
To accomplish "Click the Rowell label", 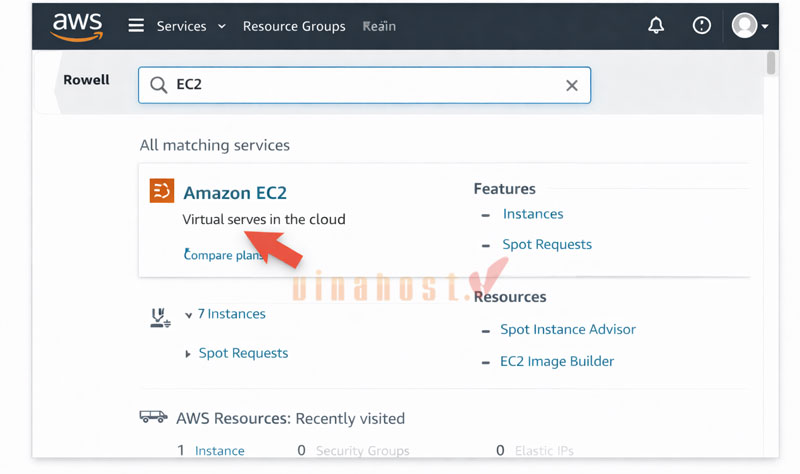I will (86, 80).
